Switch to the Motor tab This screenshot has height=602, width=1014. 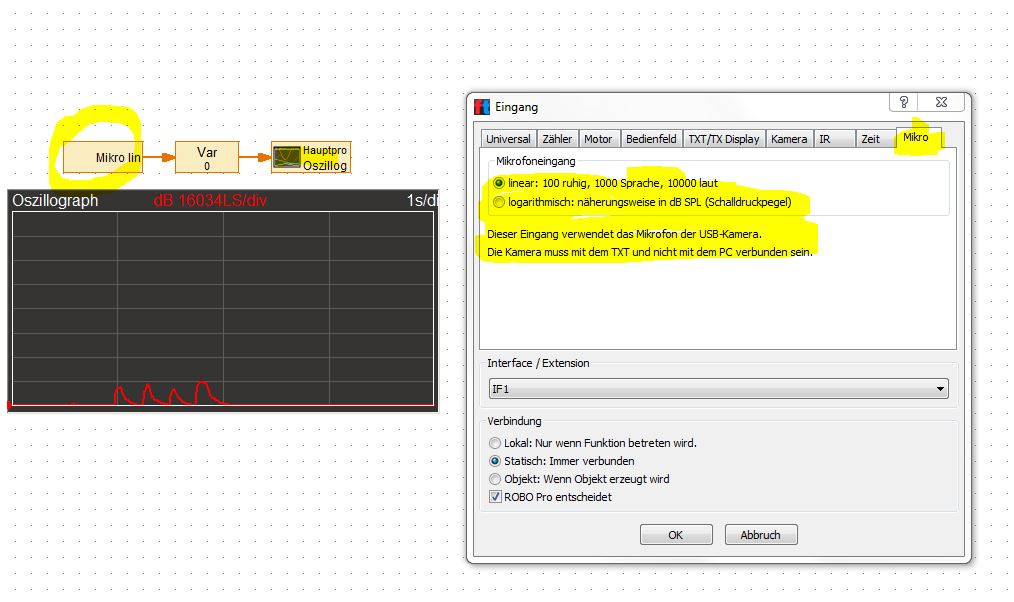(598, 139)
